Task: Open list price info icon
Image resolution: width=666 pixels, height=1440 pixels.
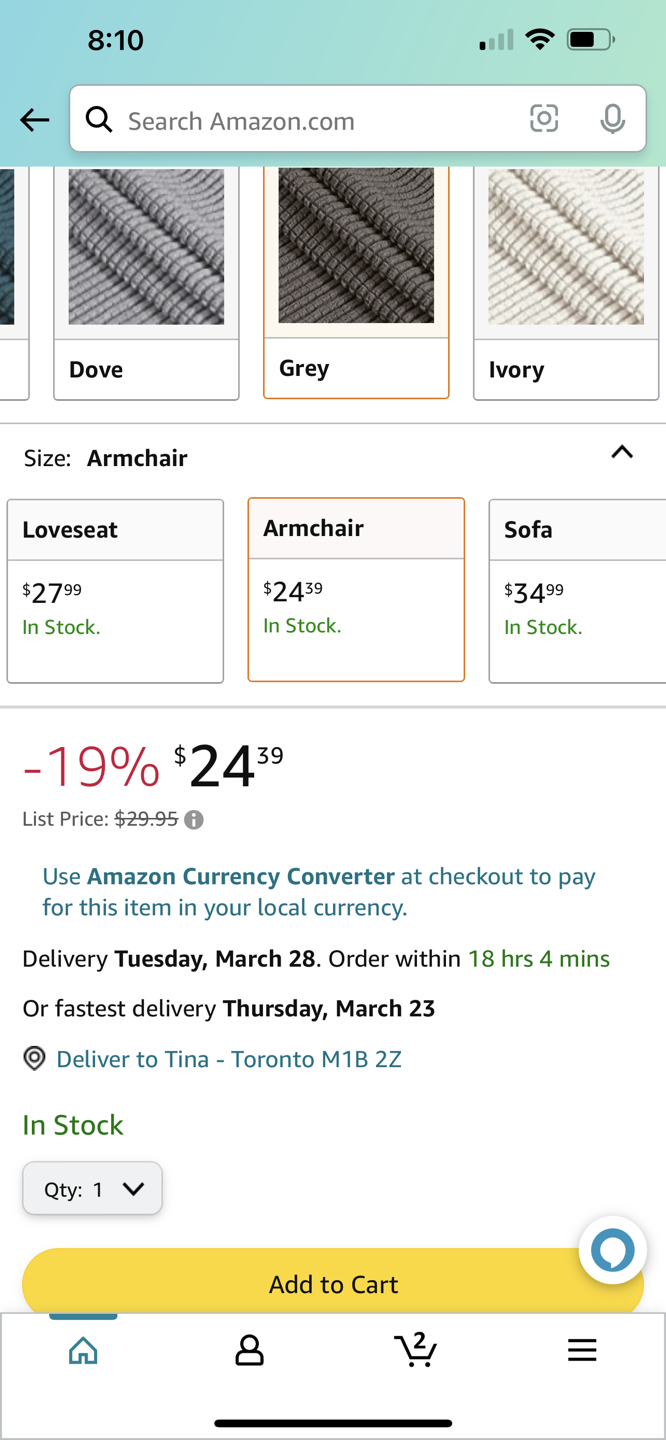Action: pos(194,820)
